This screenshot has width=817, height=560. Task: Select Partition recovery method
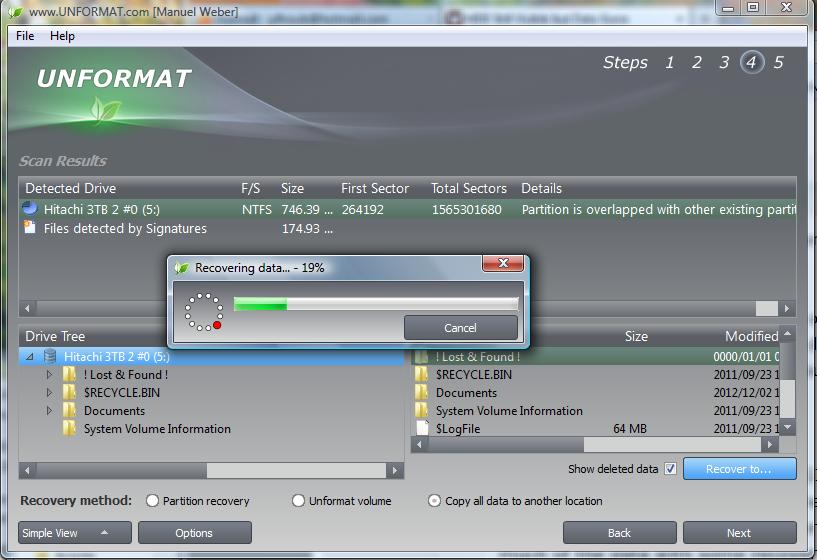click(152, 501)
